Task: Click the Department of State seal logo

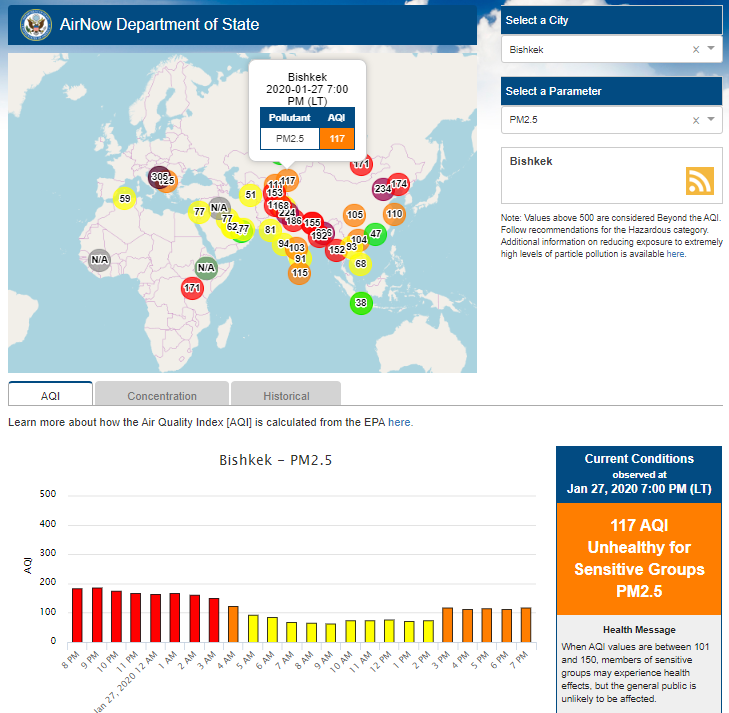Action: [x=34, y=24]
